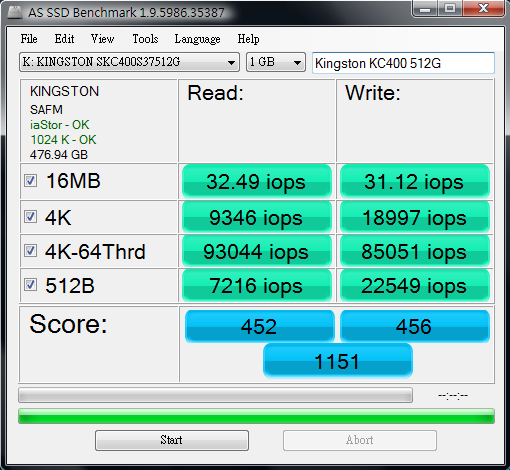Click the KINGSTON drive name text

coord(65,91)
